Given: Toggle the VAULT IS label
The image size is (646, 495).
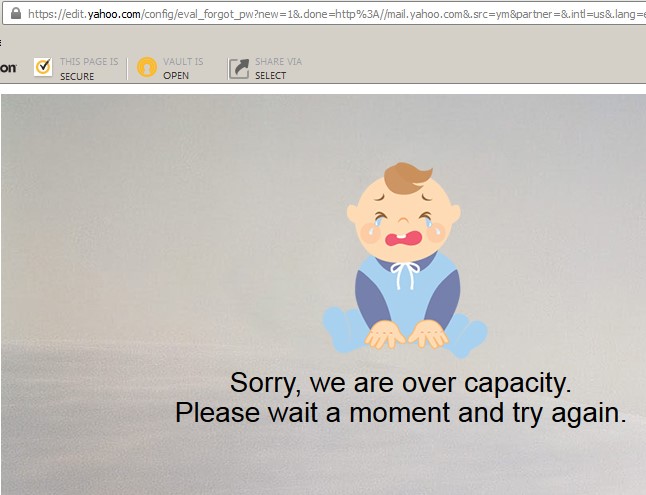Looking at the screenshot, I should coord(183,62).
